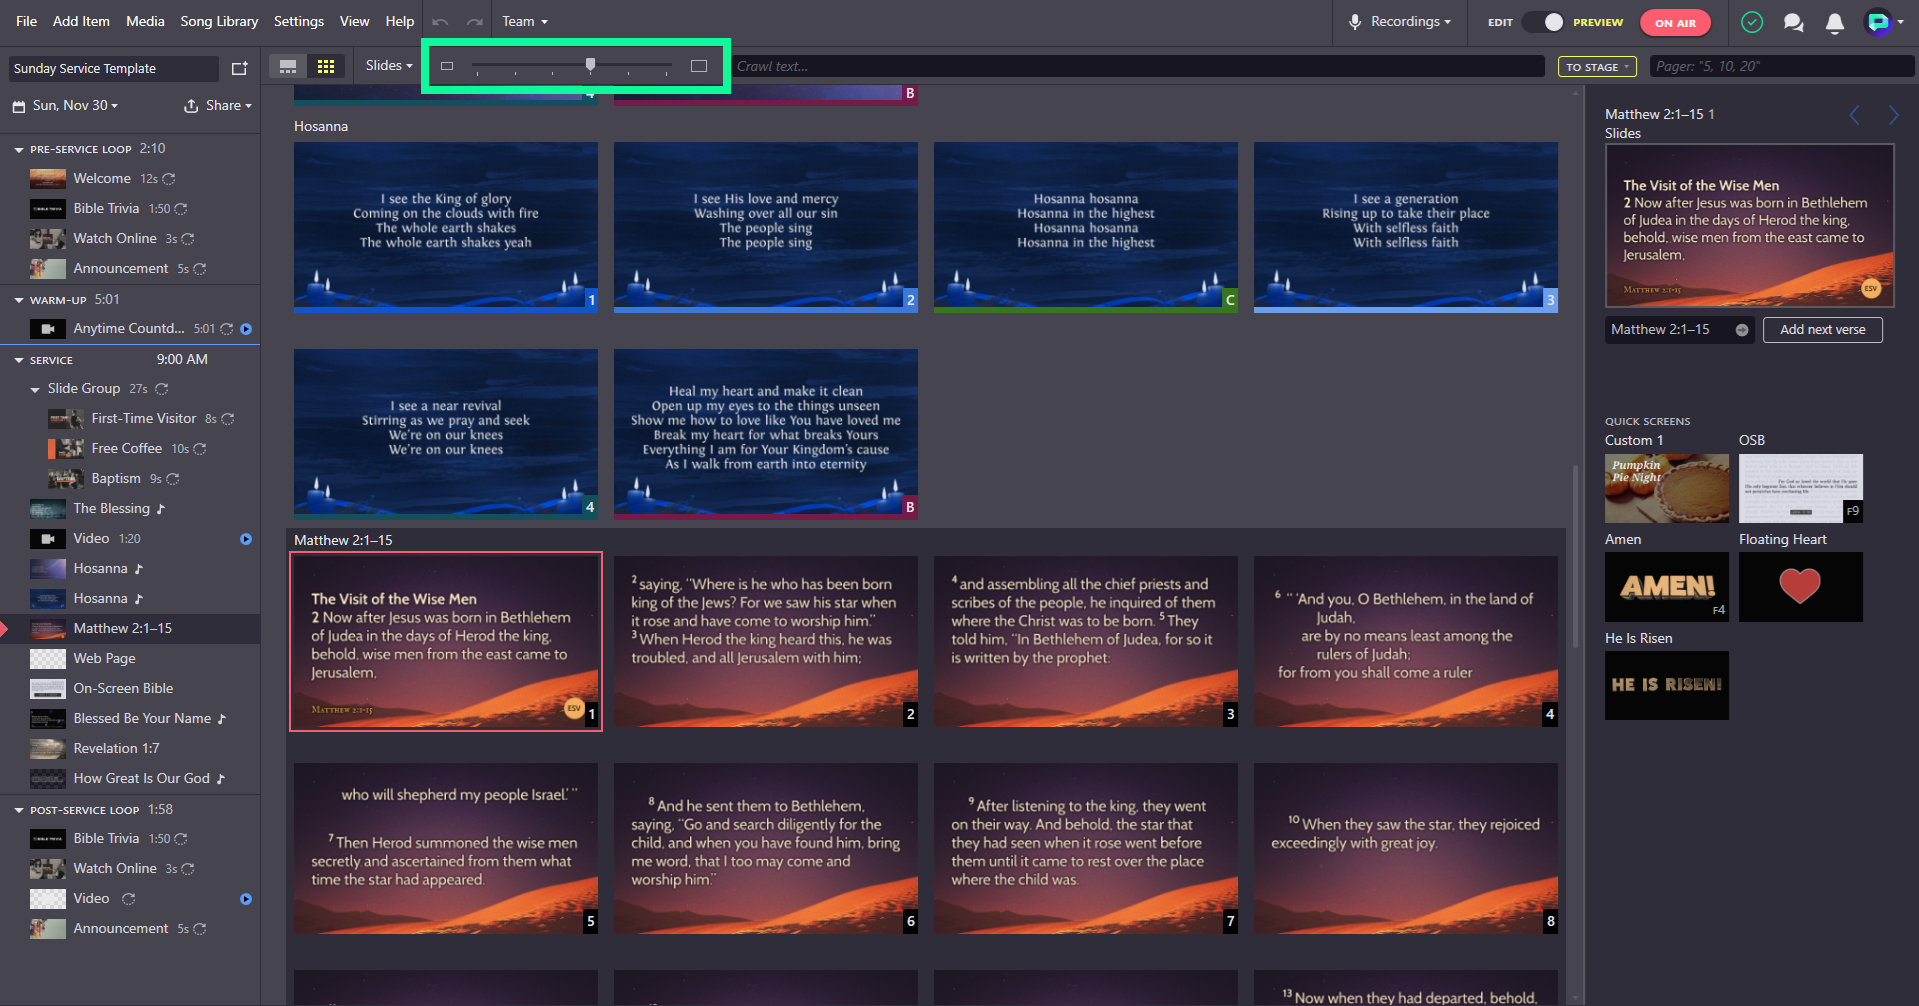Select the Pumpkin Pie Night quick screen
The height and width of the screenshot is (1006, 1919).
pyautogui.click(x=1666, y=488)
